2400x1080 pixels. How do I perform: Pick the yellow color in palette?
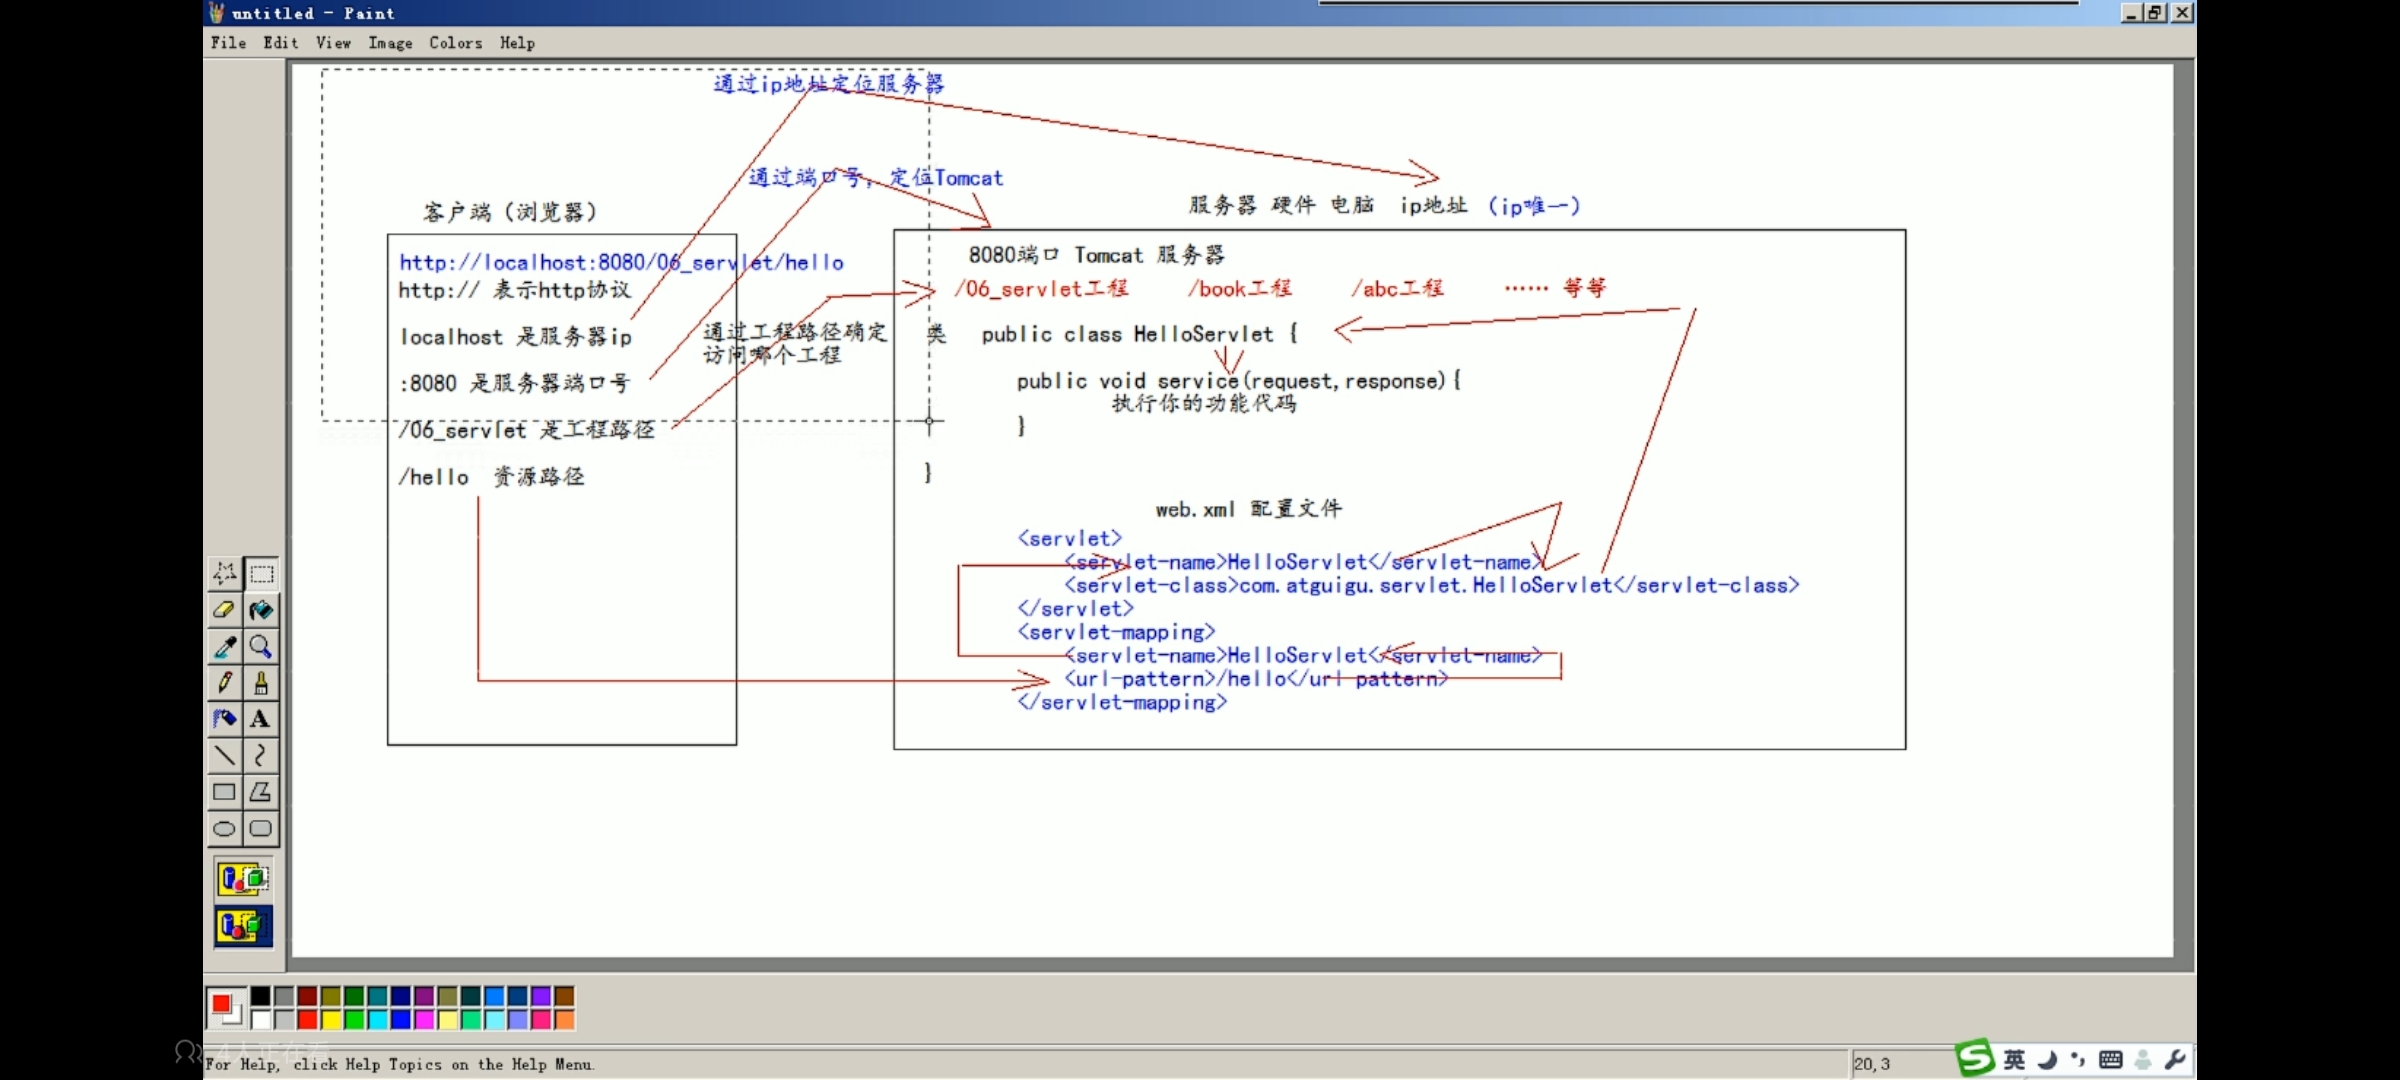click(x=331, y=1019)
